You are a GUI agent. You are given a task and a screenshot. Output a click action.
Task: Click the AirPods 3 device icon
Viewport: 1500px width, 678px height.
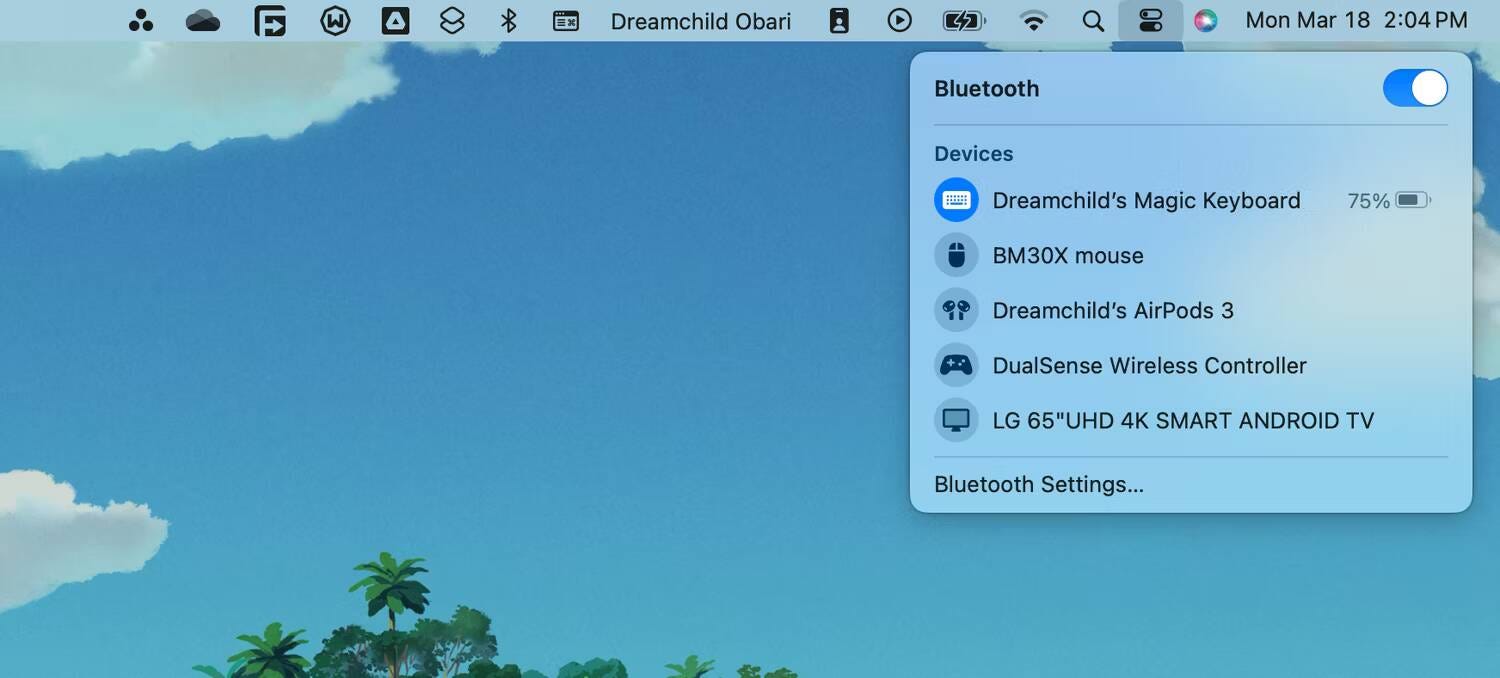pos(955,310)
